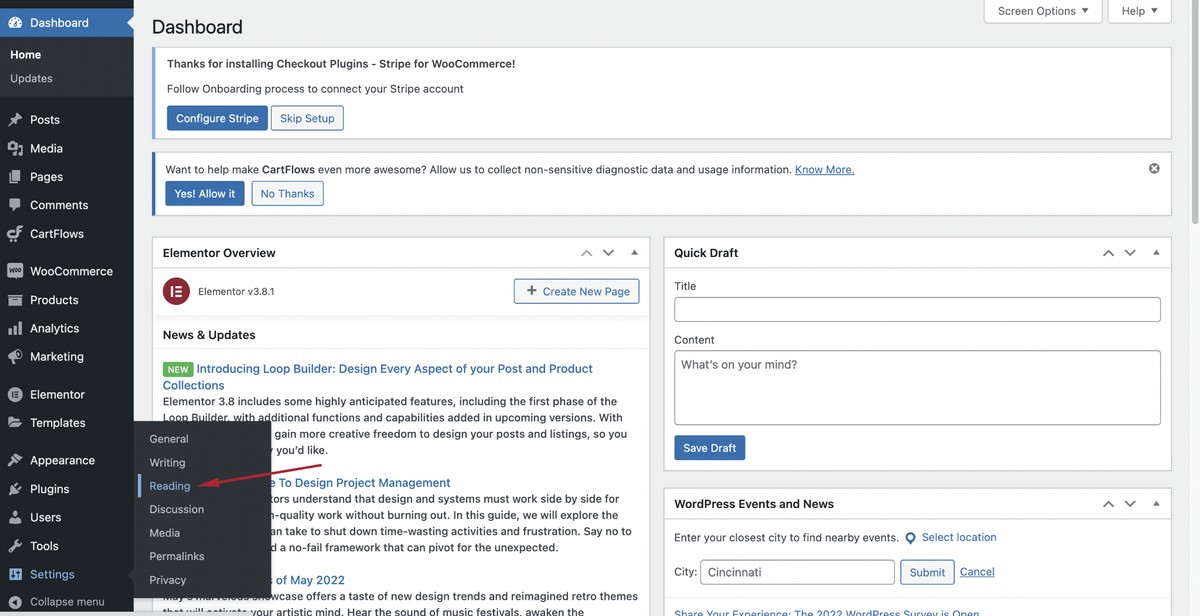Go to Updates under Dashboard
This screenshot has width=1200, height=616.
pyautogui.click(x=31, y=78)
